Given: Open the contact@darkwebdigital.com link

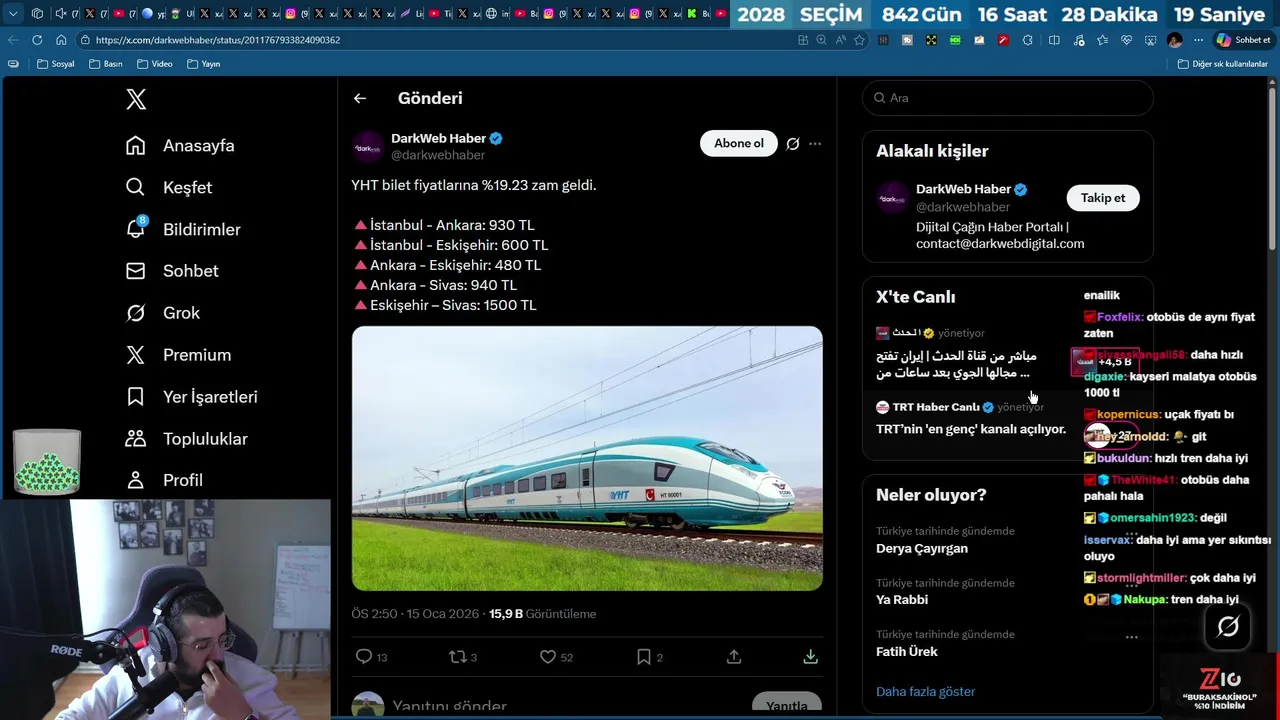Looking at the screenshot, I should pyautogui.click(x=1000, y=244).
